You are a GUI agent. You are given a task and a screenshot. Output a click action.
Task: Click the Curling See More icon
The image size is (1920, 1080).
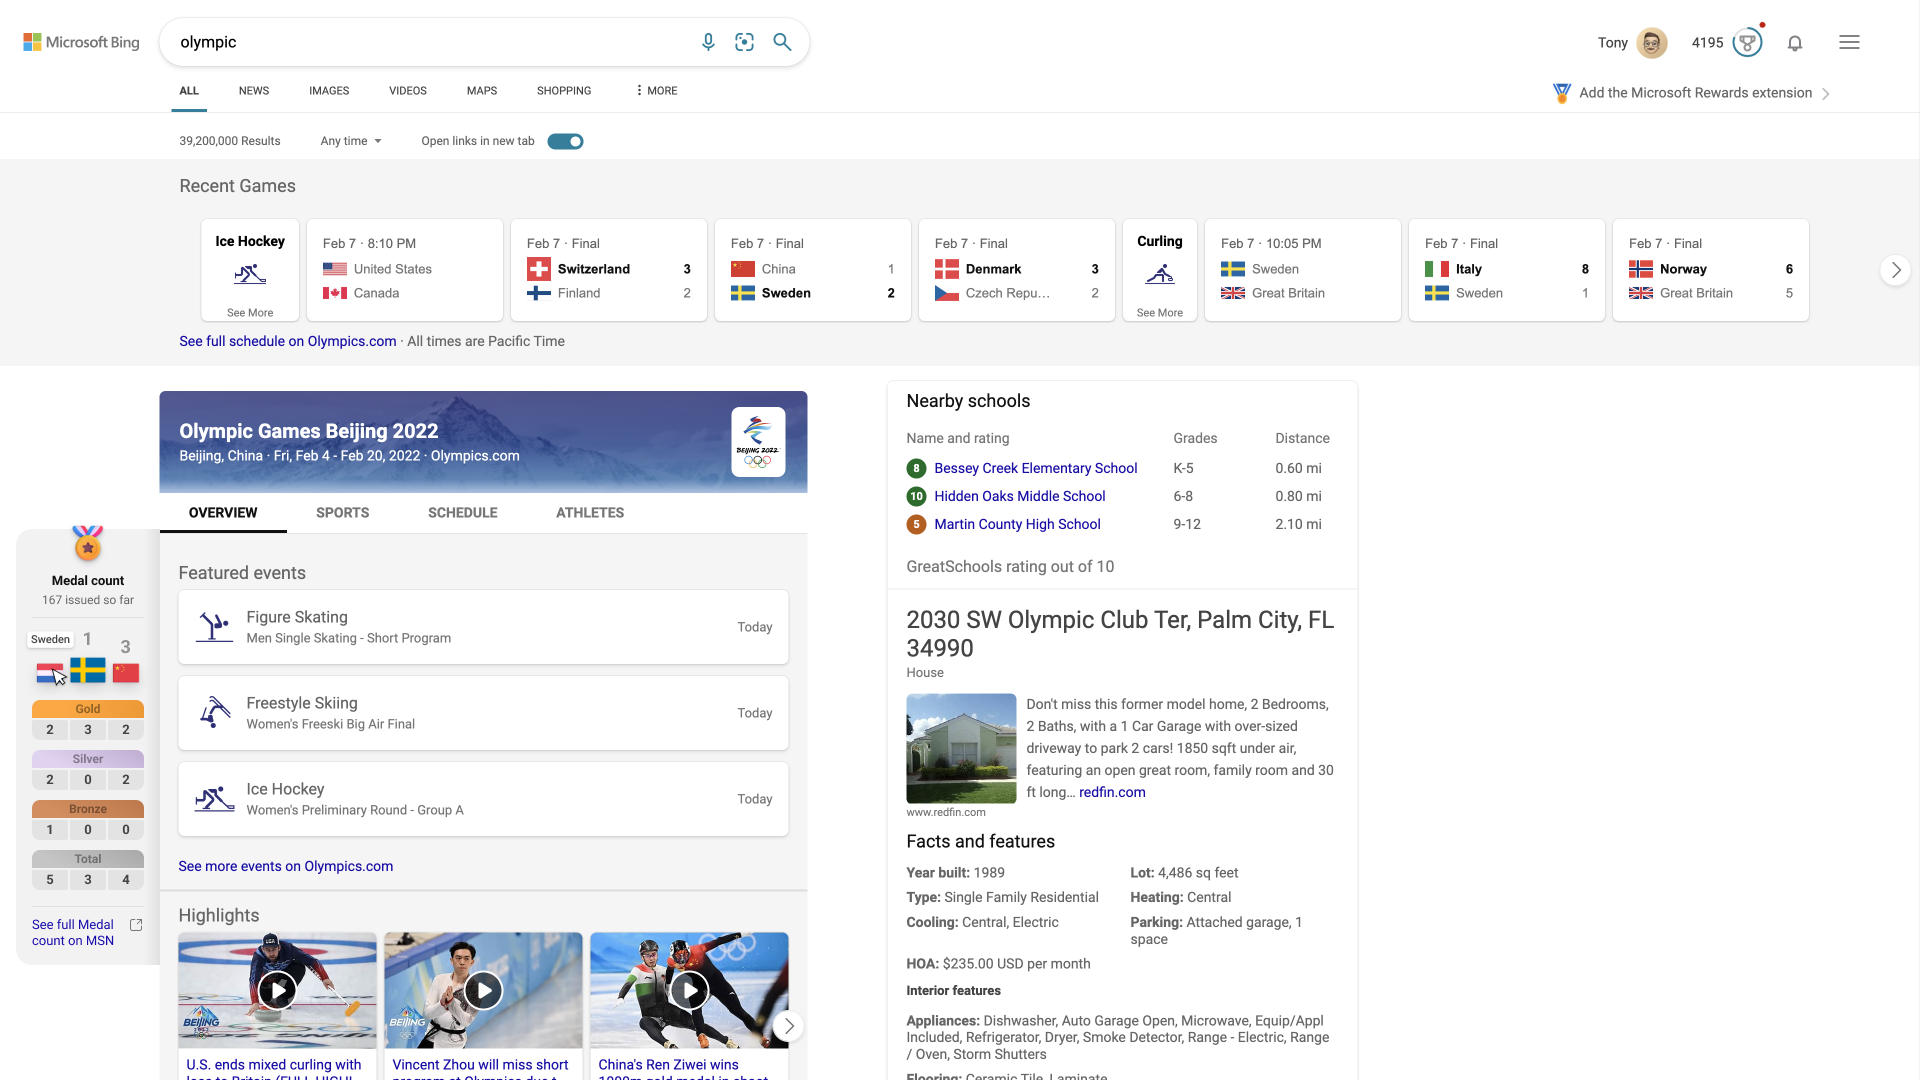pyautogui.click(x=1160, y=274)
